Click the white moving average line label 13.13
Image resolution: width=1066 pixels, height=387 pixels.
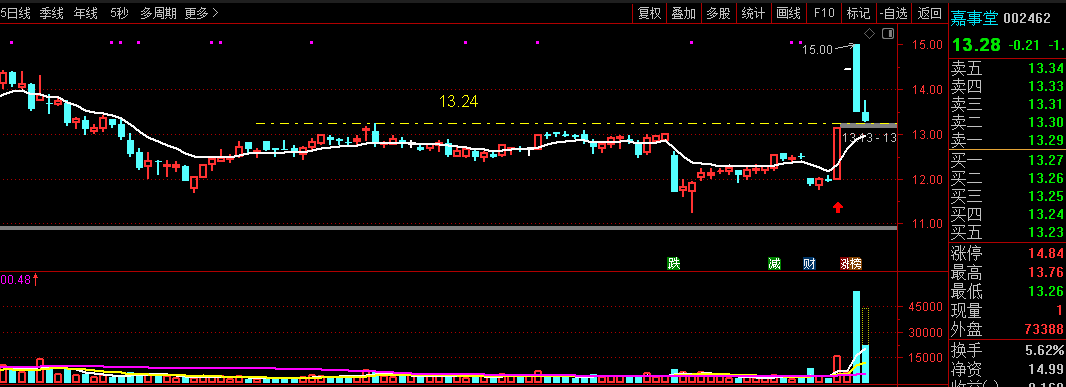[x=869, y=138]
